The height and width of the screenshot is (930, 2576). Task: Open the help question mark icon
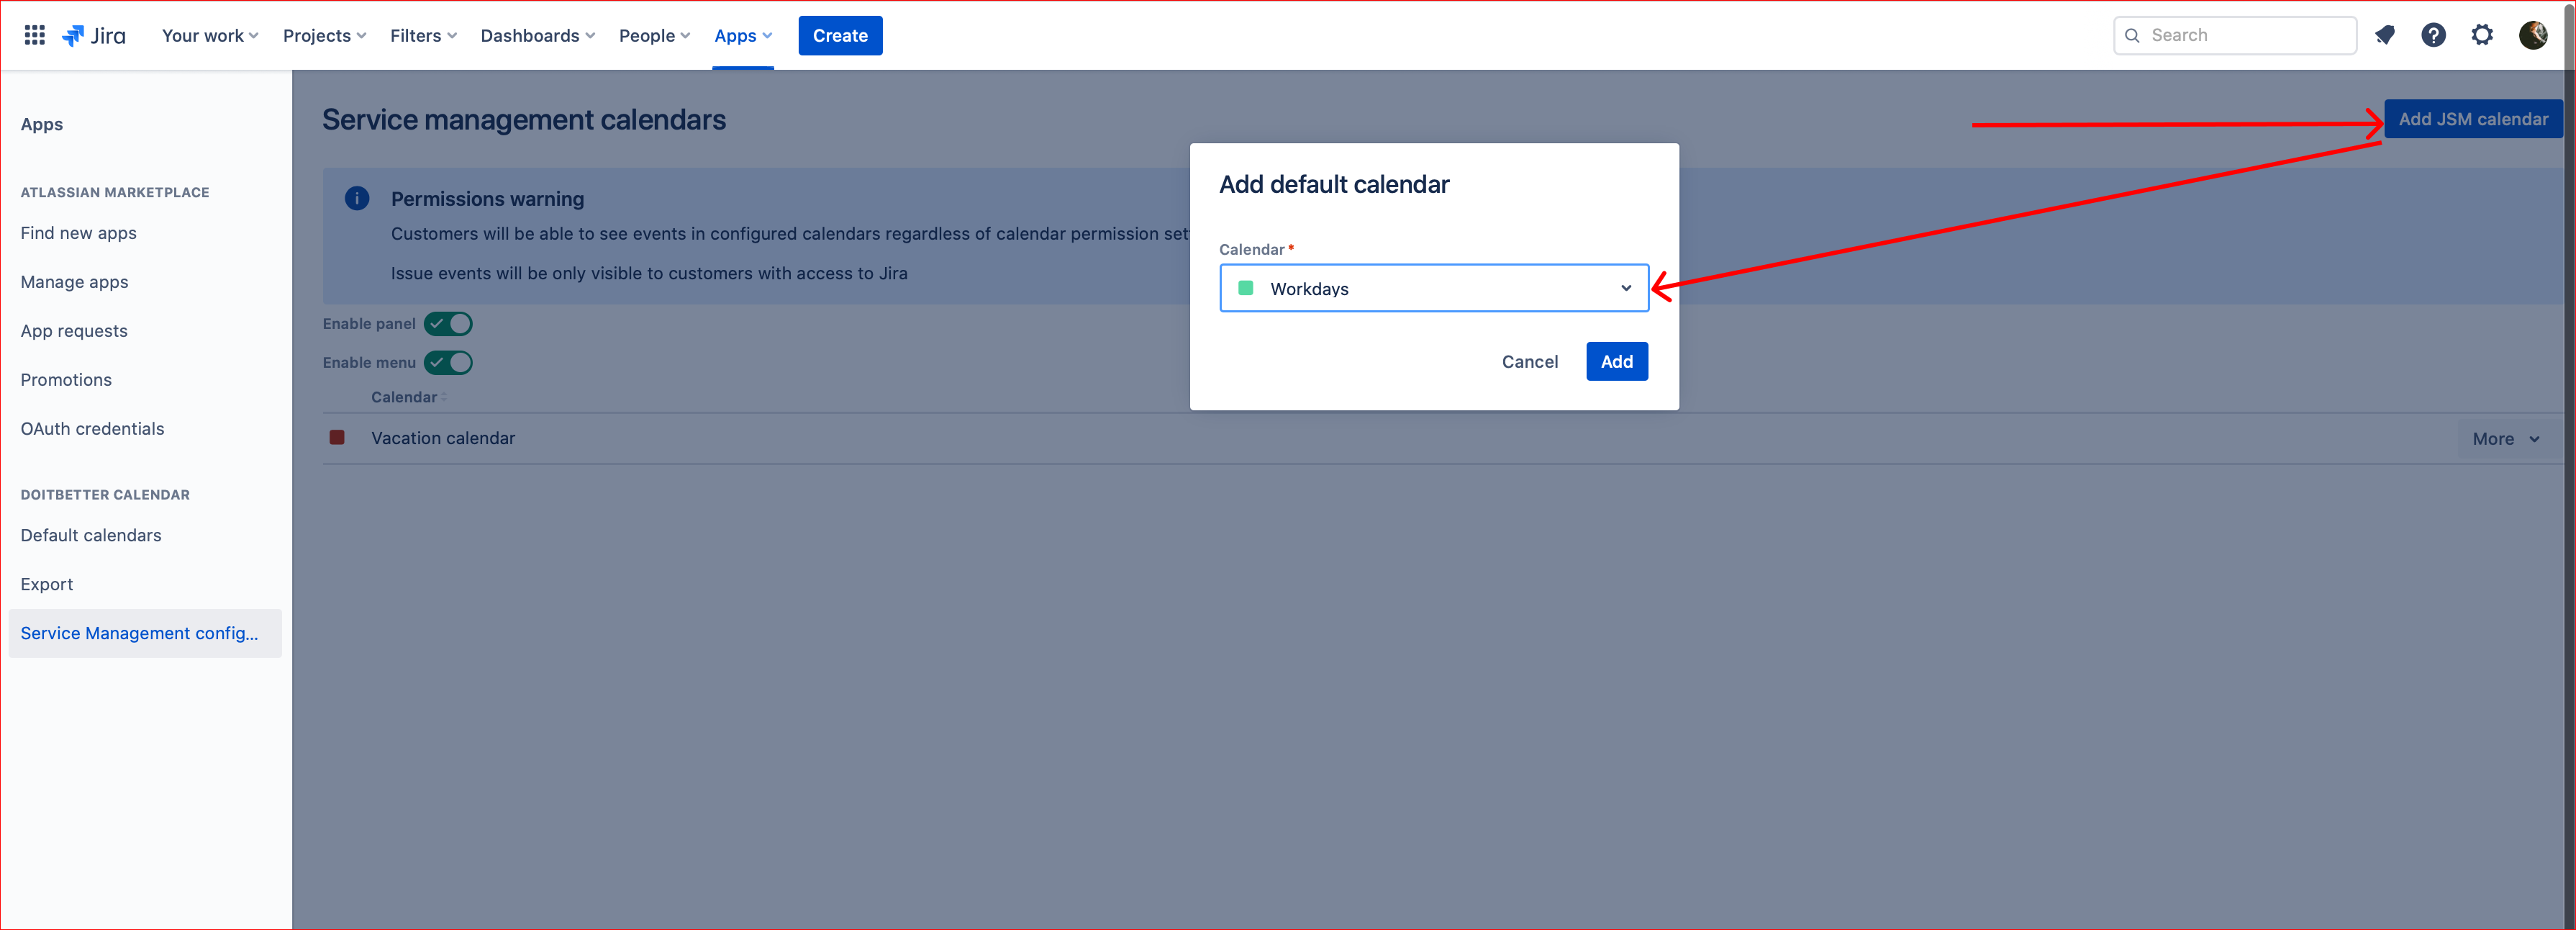tap(2433, 35)
